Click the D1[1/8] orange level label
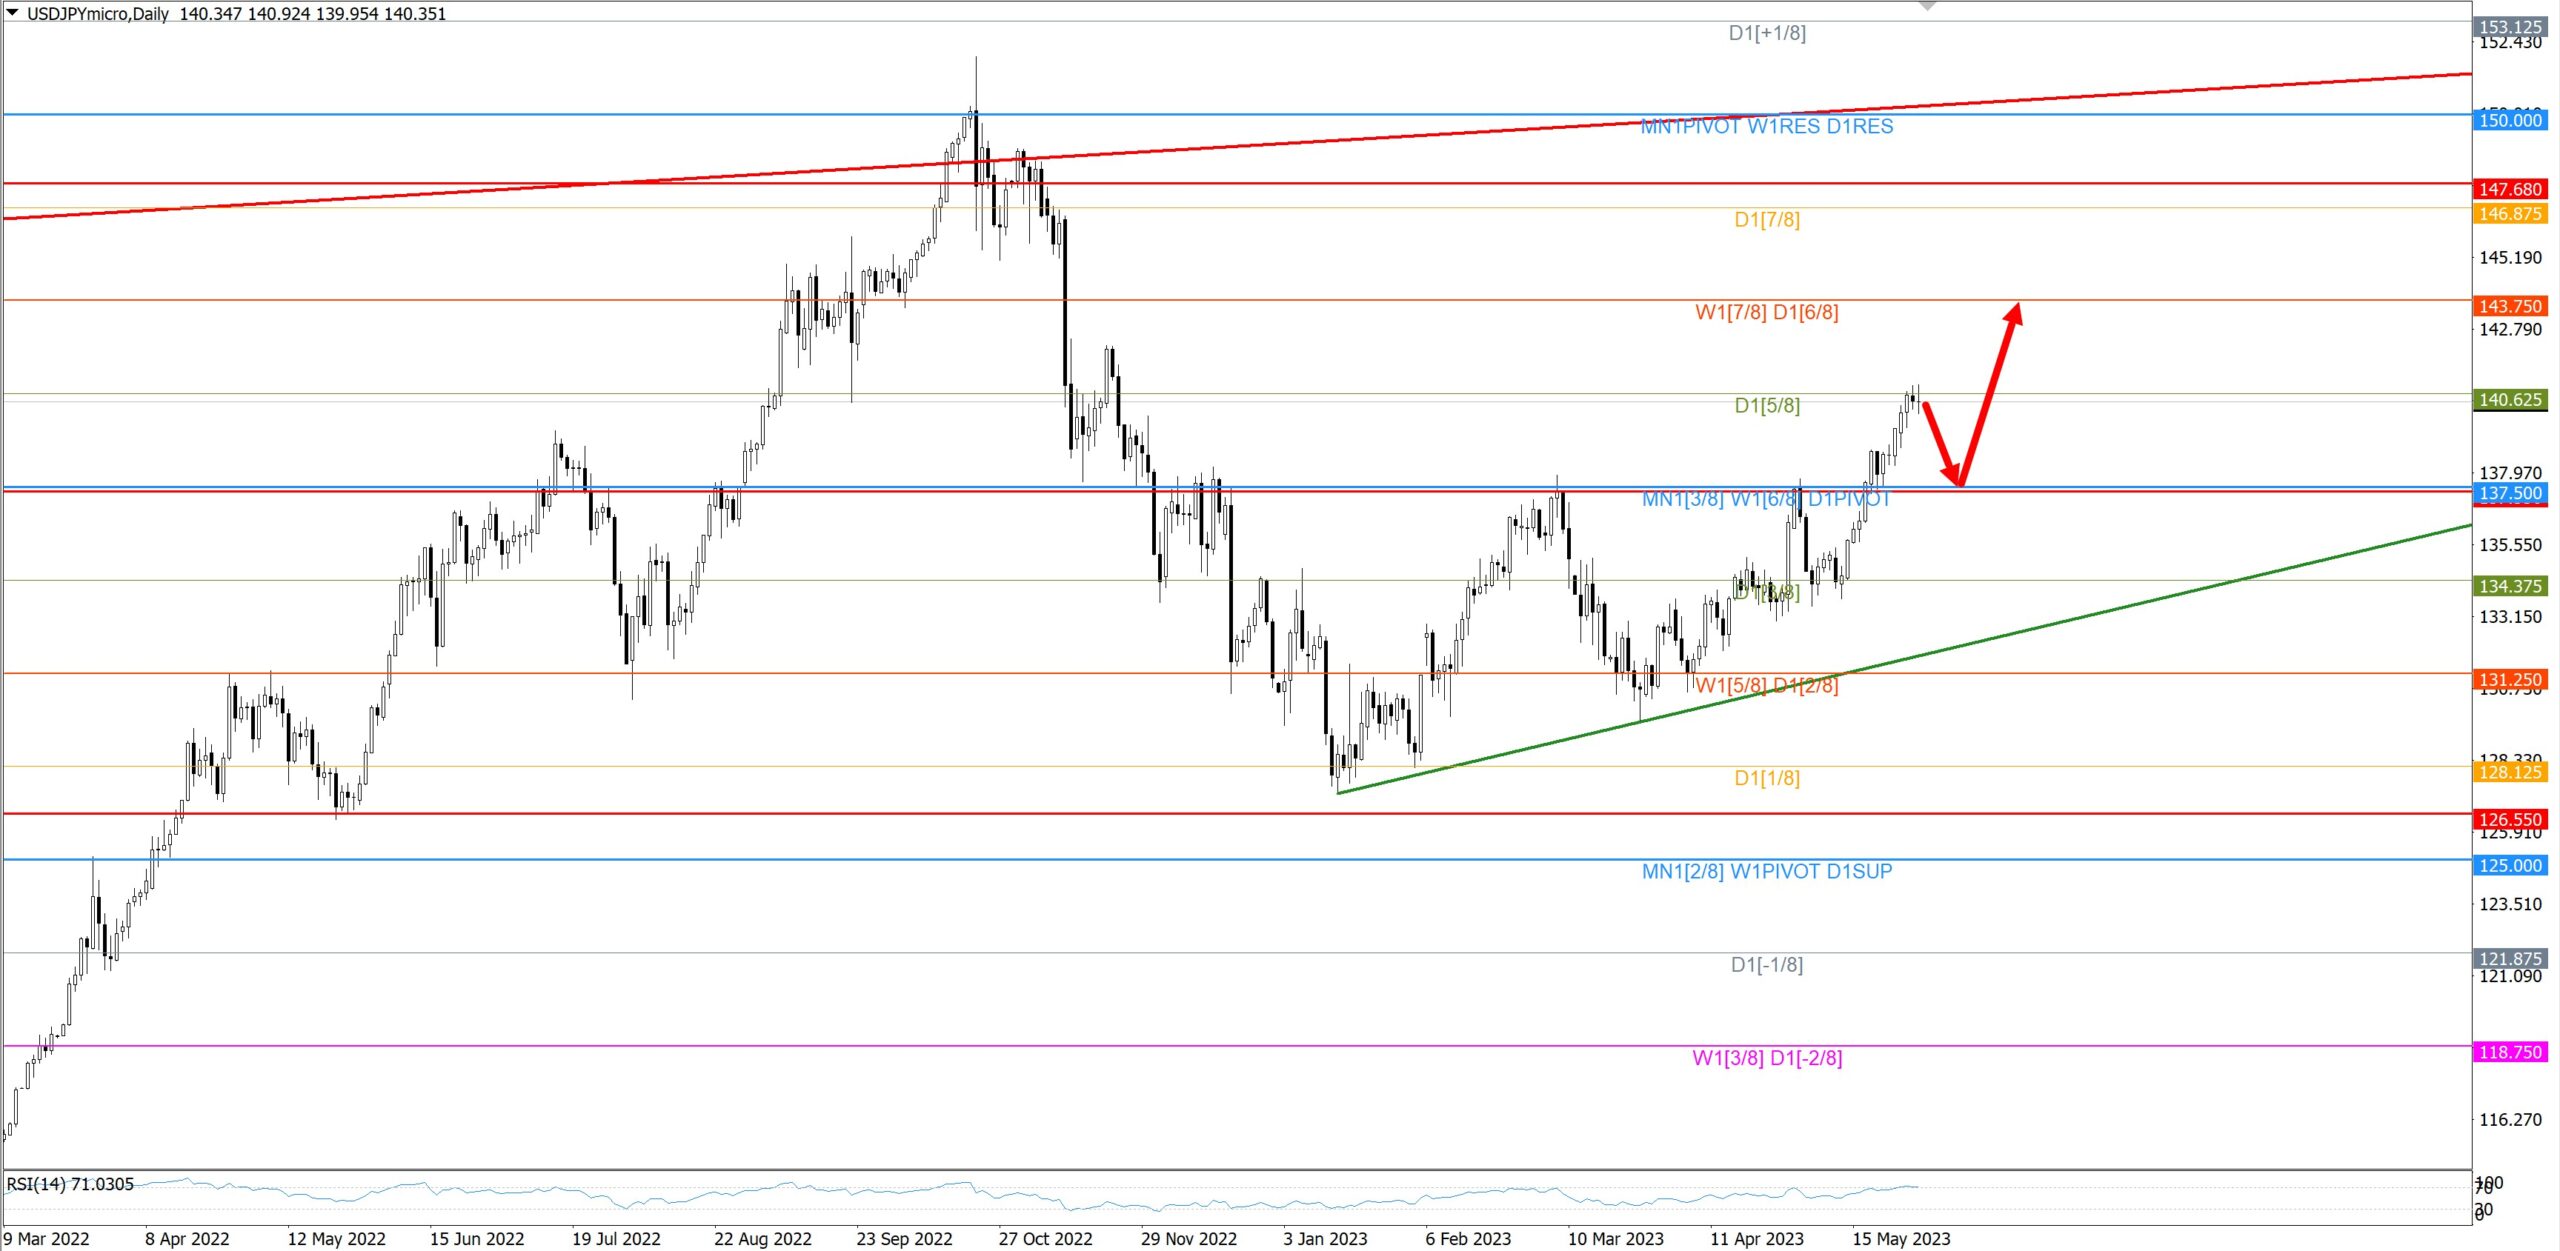This screenshot has width=2560, height=1251. (x=1766, y=778)
